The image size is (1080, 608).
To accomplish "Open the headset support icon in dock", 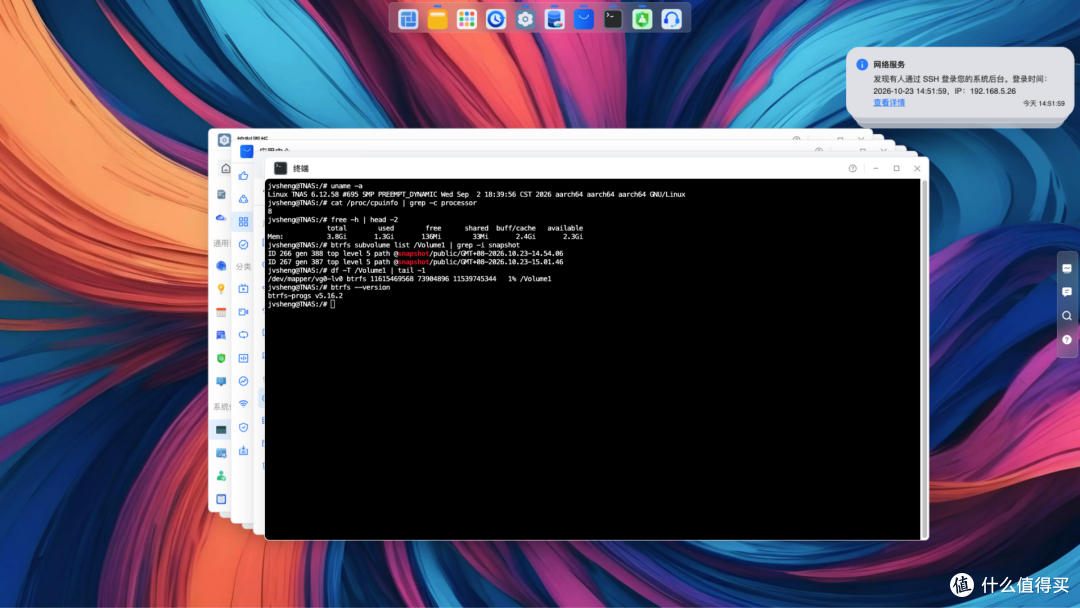I will (x=672, y=19).
